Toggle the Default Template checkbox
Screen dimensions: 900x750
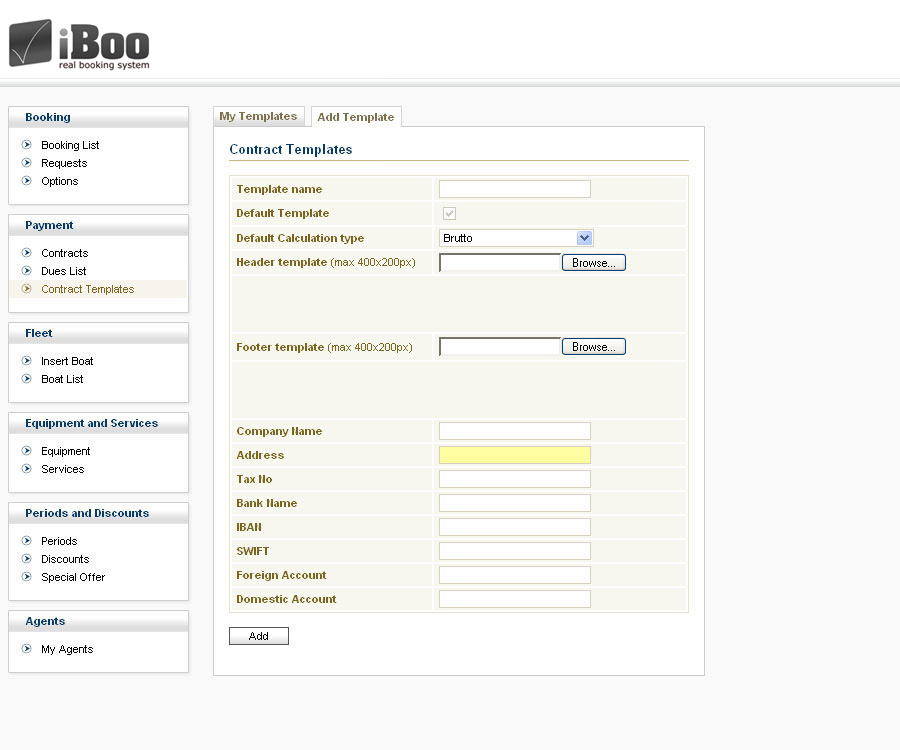tap(449, 213)
